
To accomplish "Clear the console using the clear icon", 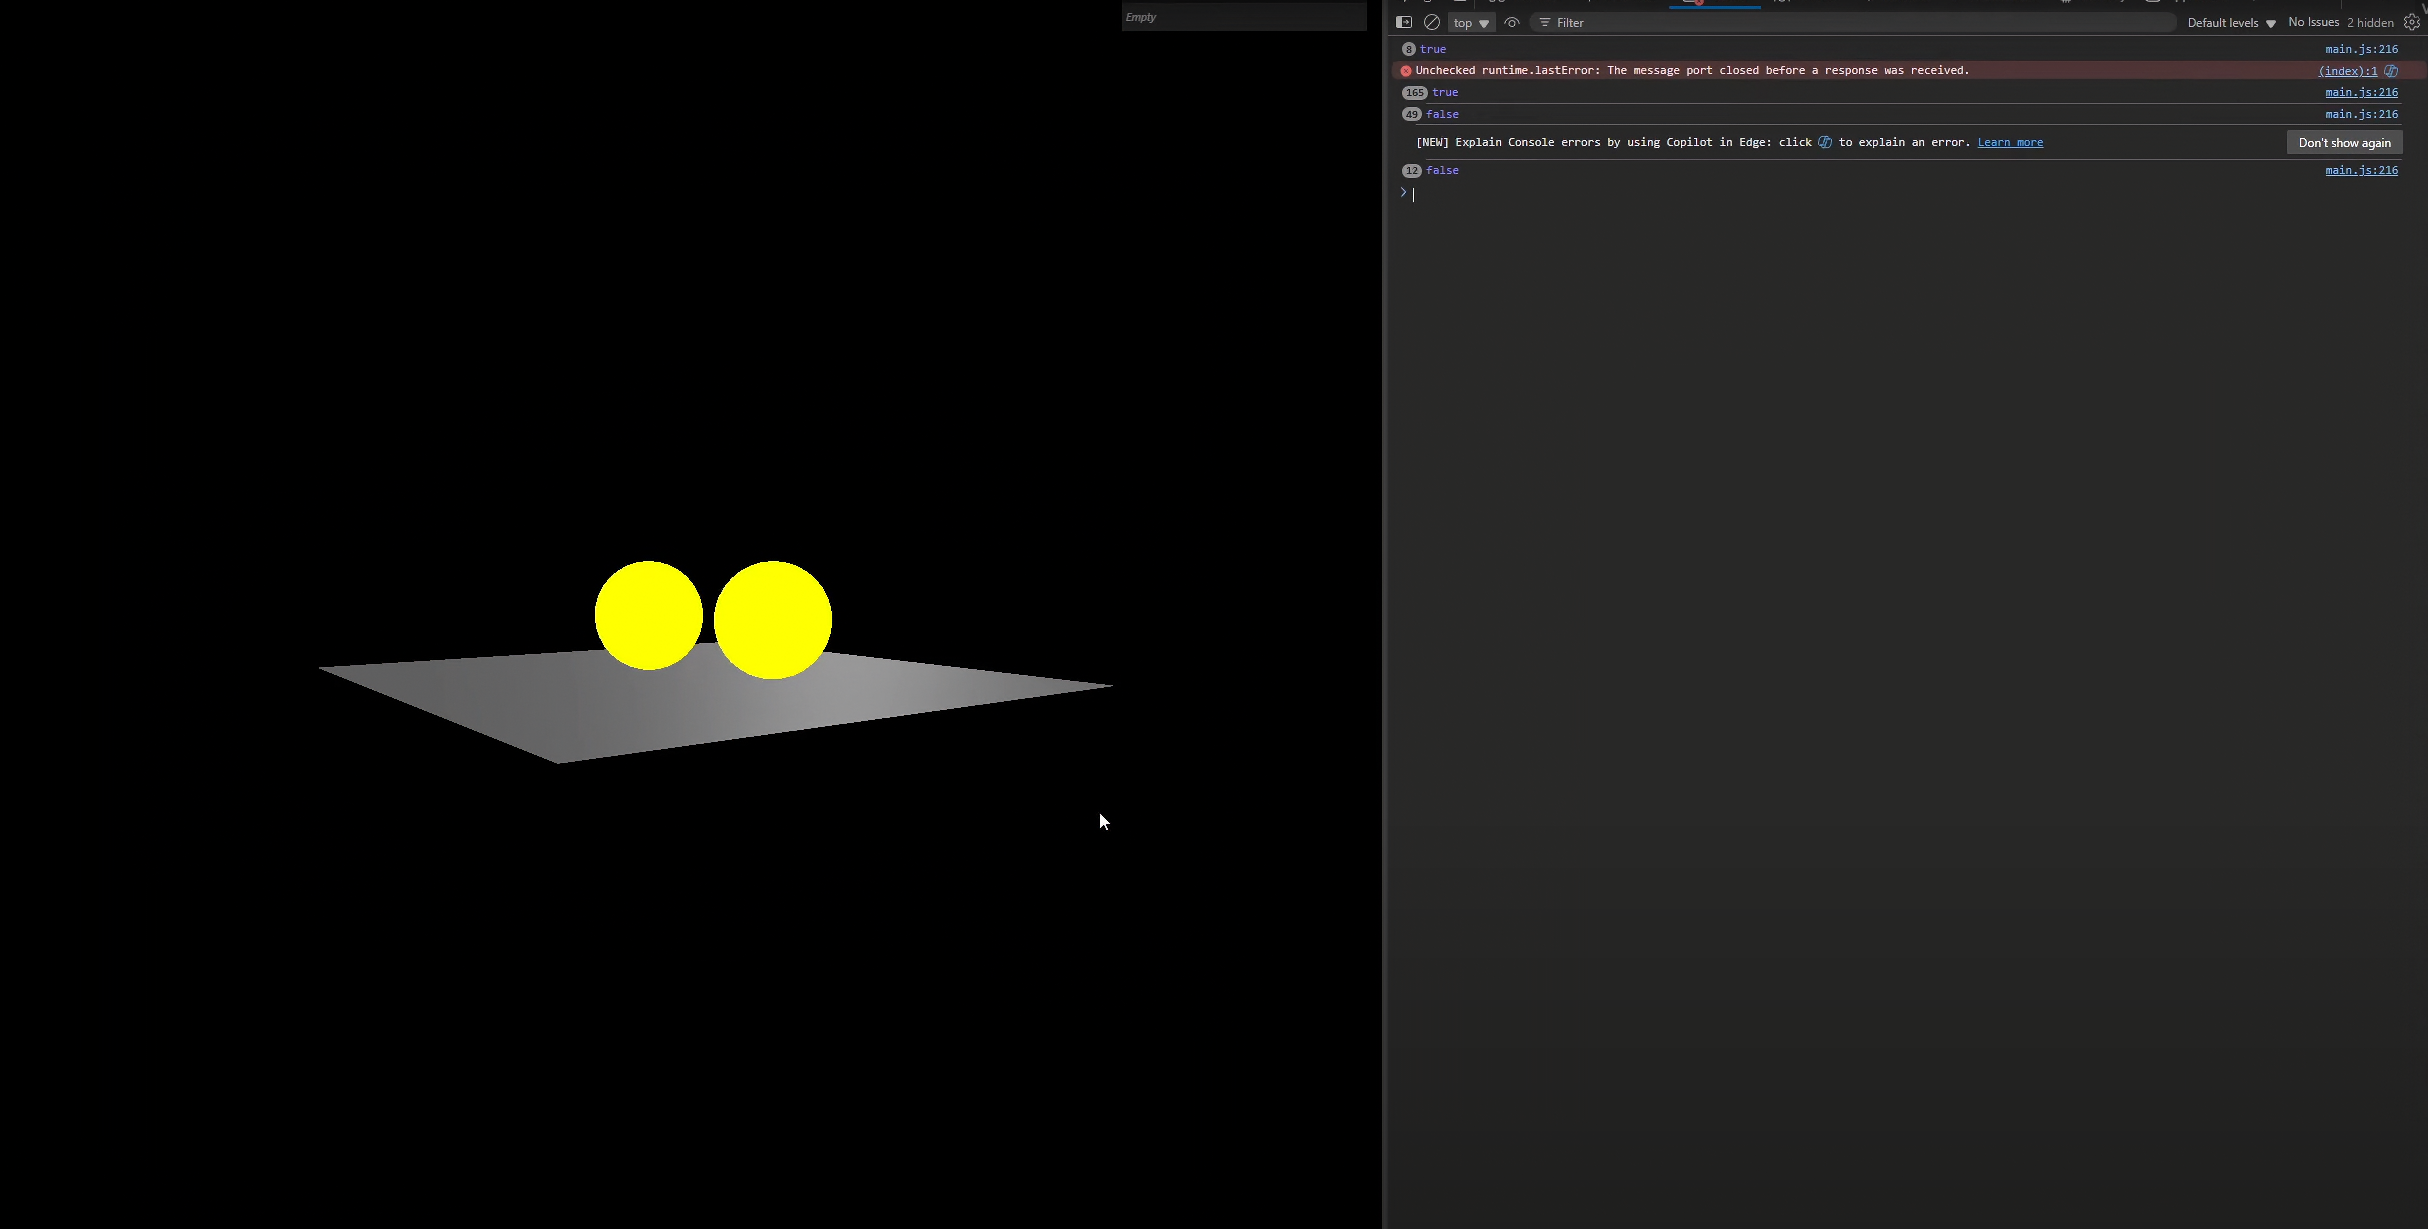I will pyautogui.click(x=1431, y=22).
